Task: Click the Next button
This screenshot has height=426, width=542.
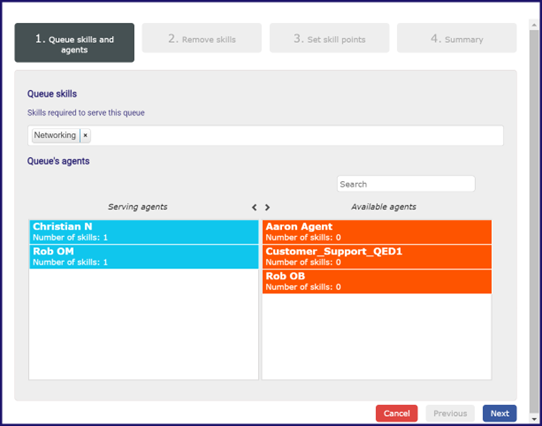Action: 500,414
